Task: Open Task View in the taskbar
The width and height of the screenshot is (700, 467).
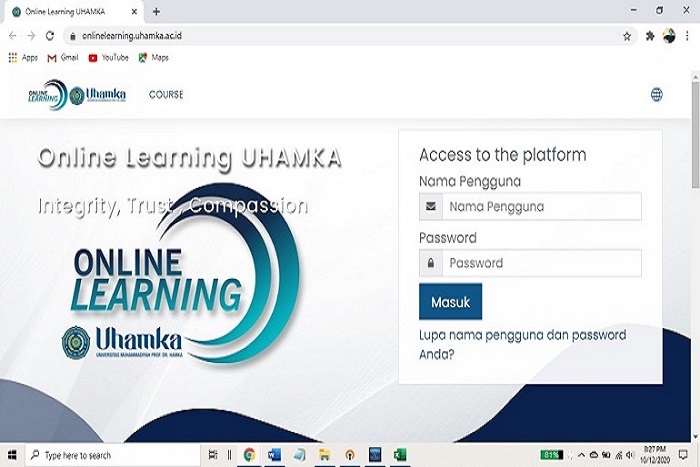Action: click(213, 455)
